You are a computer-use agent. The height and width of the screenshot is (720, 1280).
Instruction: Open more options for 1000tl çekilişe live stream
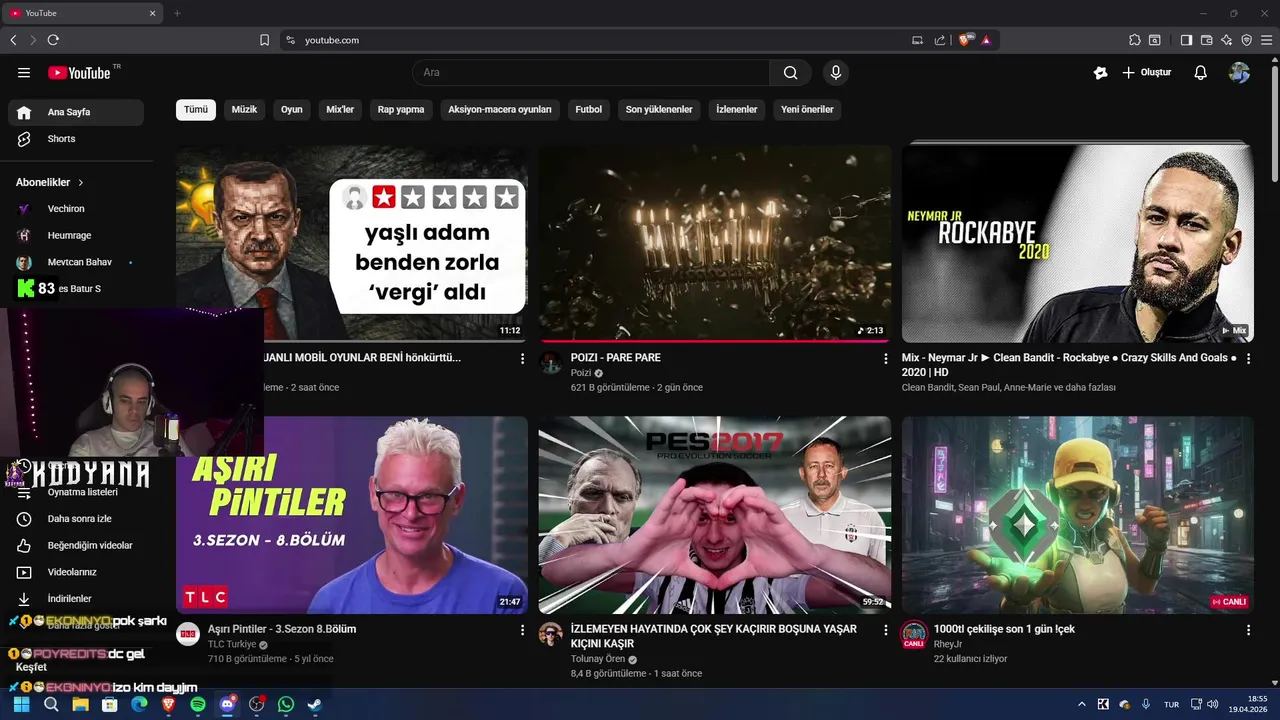pos(1248,630)
